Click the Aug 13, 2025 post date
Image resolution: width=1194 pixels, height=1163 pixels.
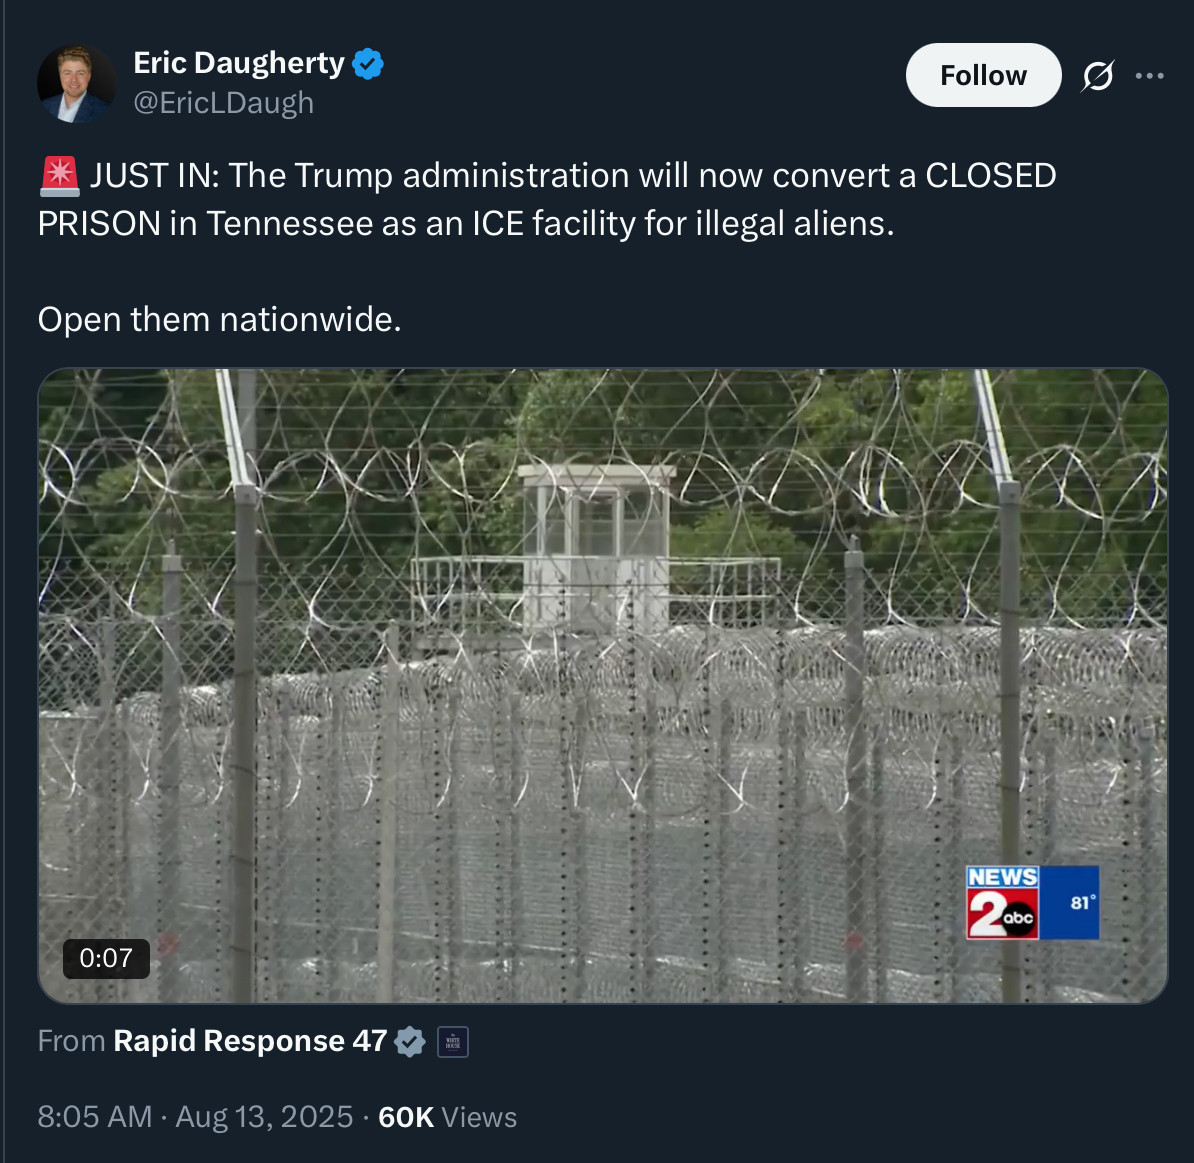click(264, 1117)
